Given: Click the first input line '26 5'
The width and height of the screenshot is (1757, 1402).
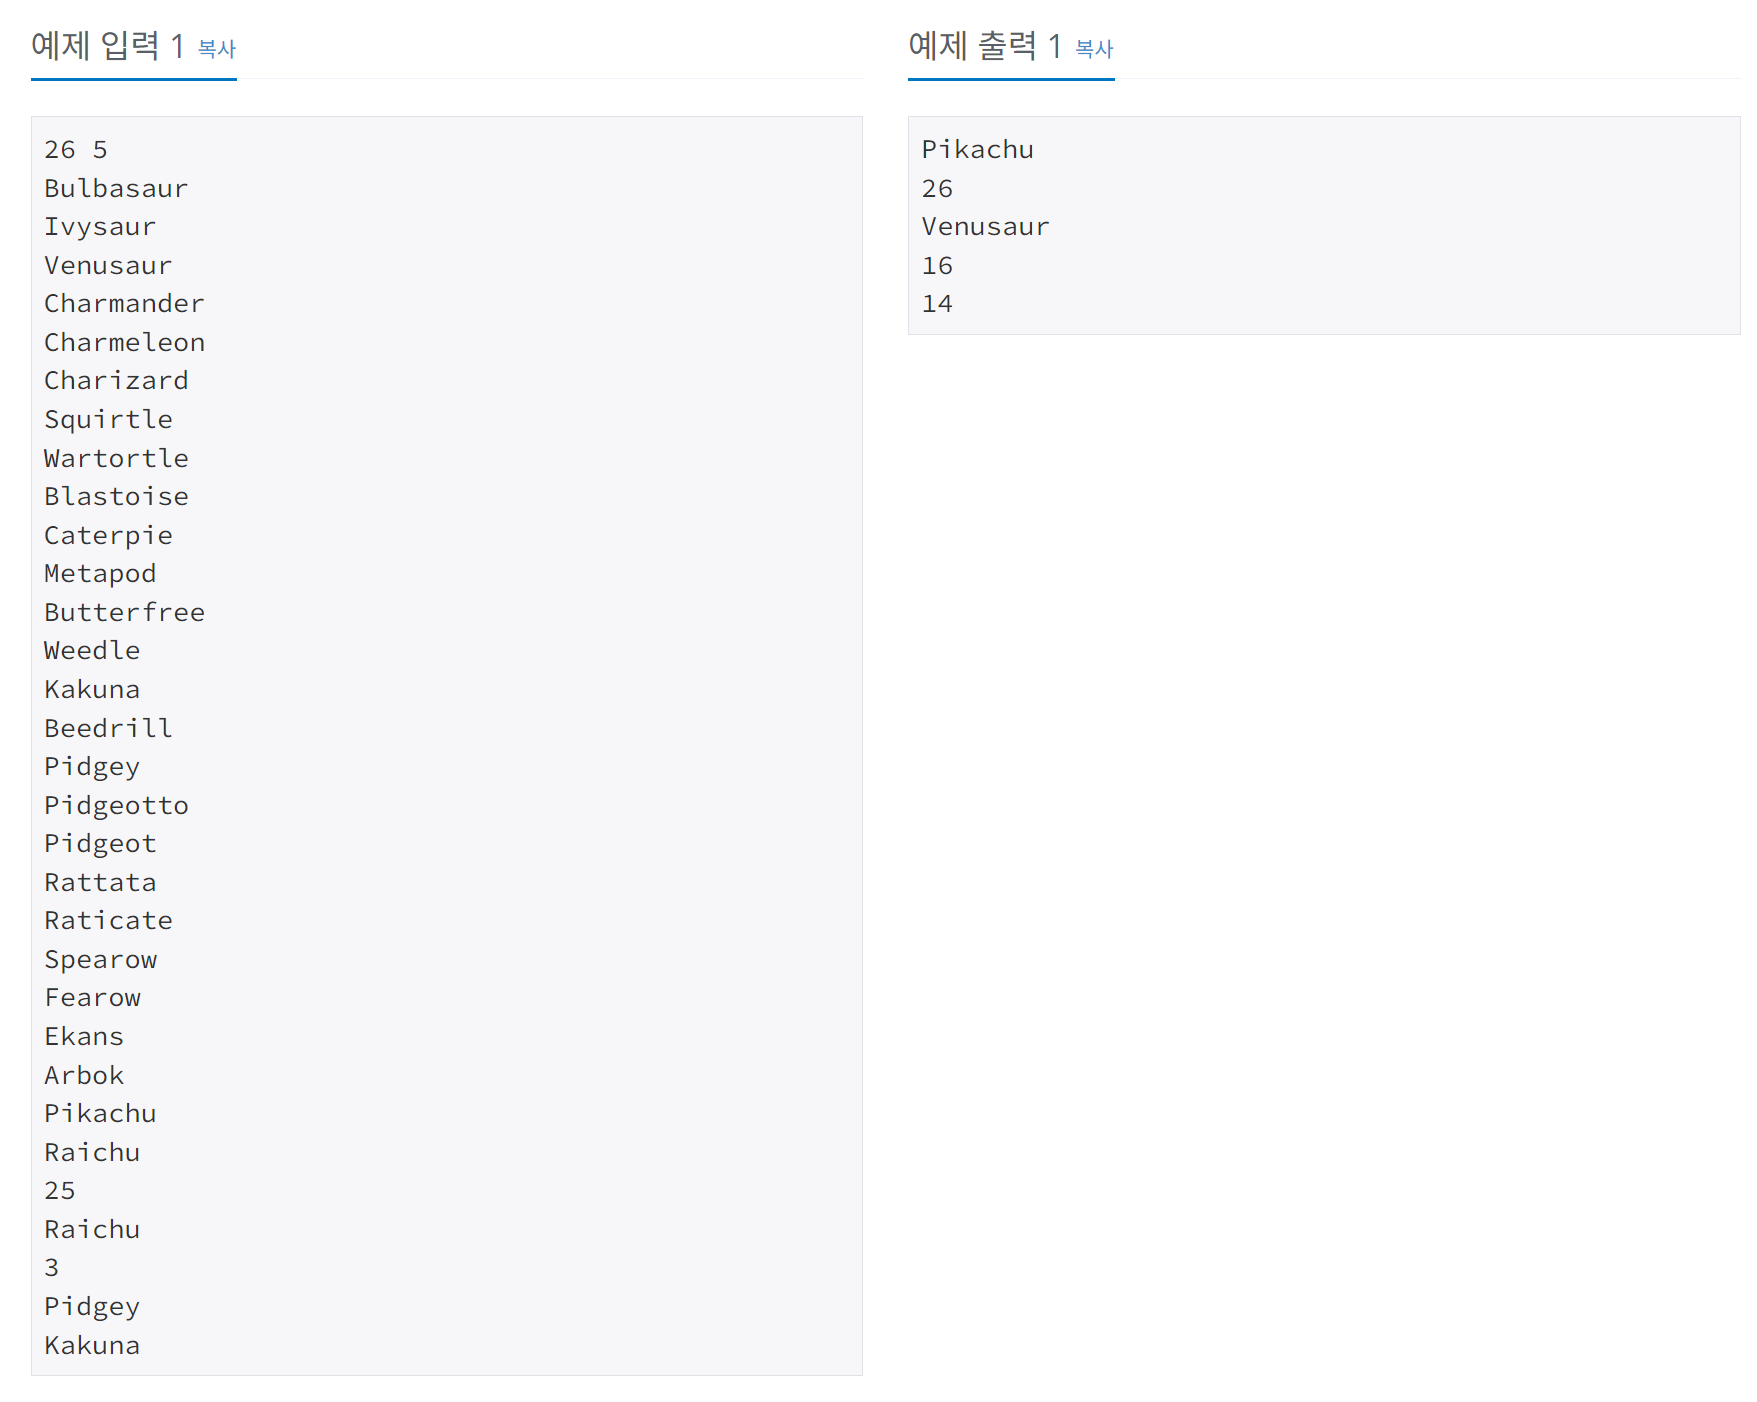Looking at the screenshot, I should [x=76, y=150].
